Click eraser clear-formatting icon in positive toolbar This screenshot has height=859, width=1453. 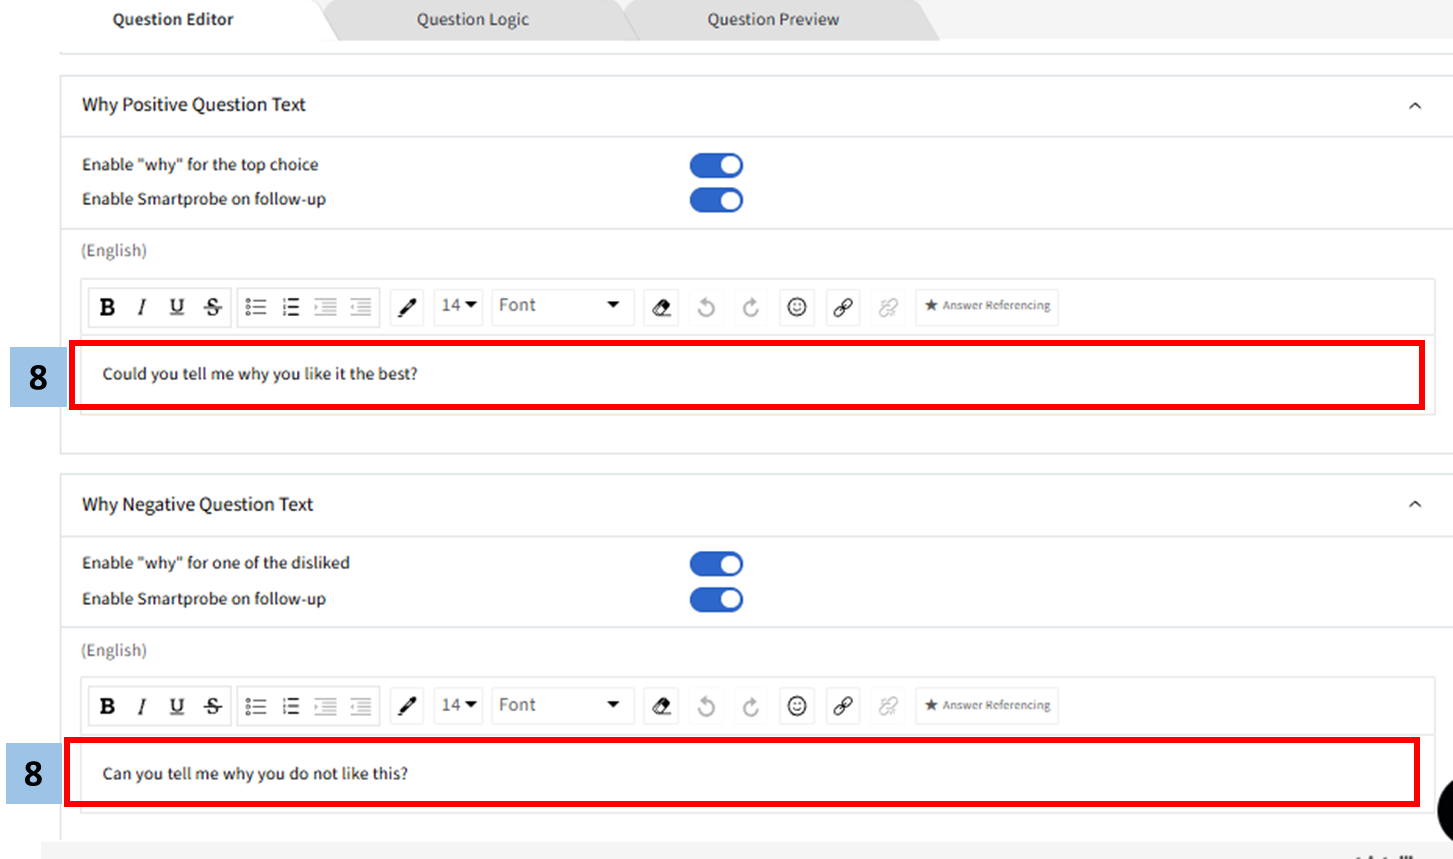pyautogui.click(x=661, y=307)
